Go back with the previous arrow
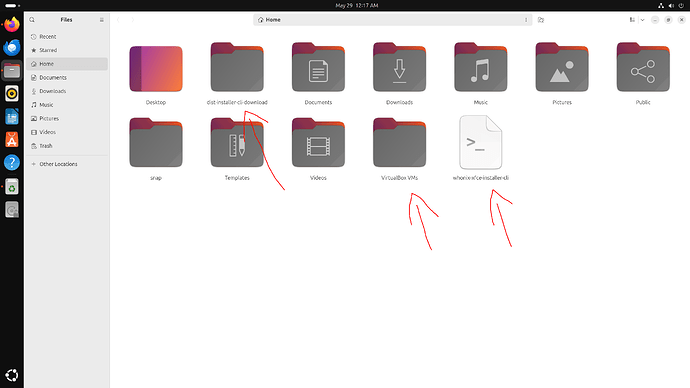Screen dimensions: 690x388 pyautogui.click(x=118, y=20)
